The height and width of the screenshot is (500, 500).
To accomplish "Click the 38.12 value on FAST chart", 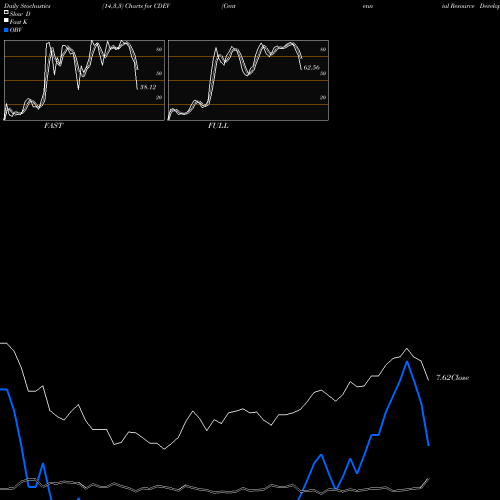I will (148, 87).
